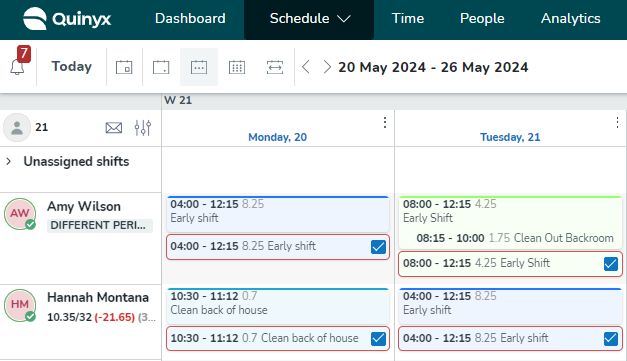The height and width of the screenshot is (361, 627).
Task: Select the monthly view calendar grid icon
Action: click(x=237, y=67)
